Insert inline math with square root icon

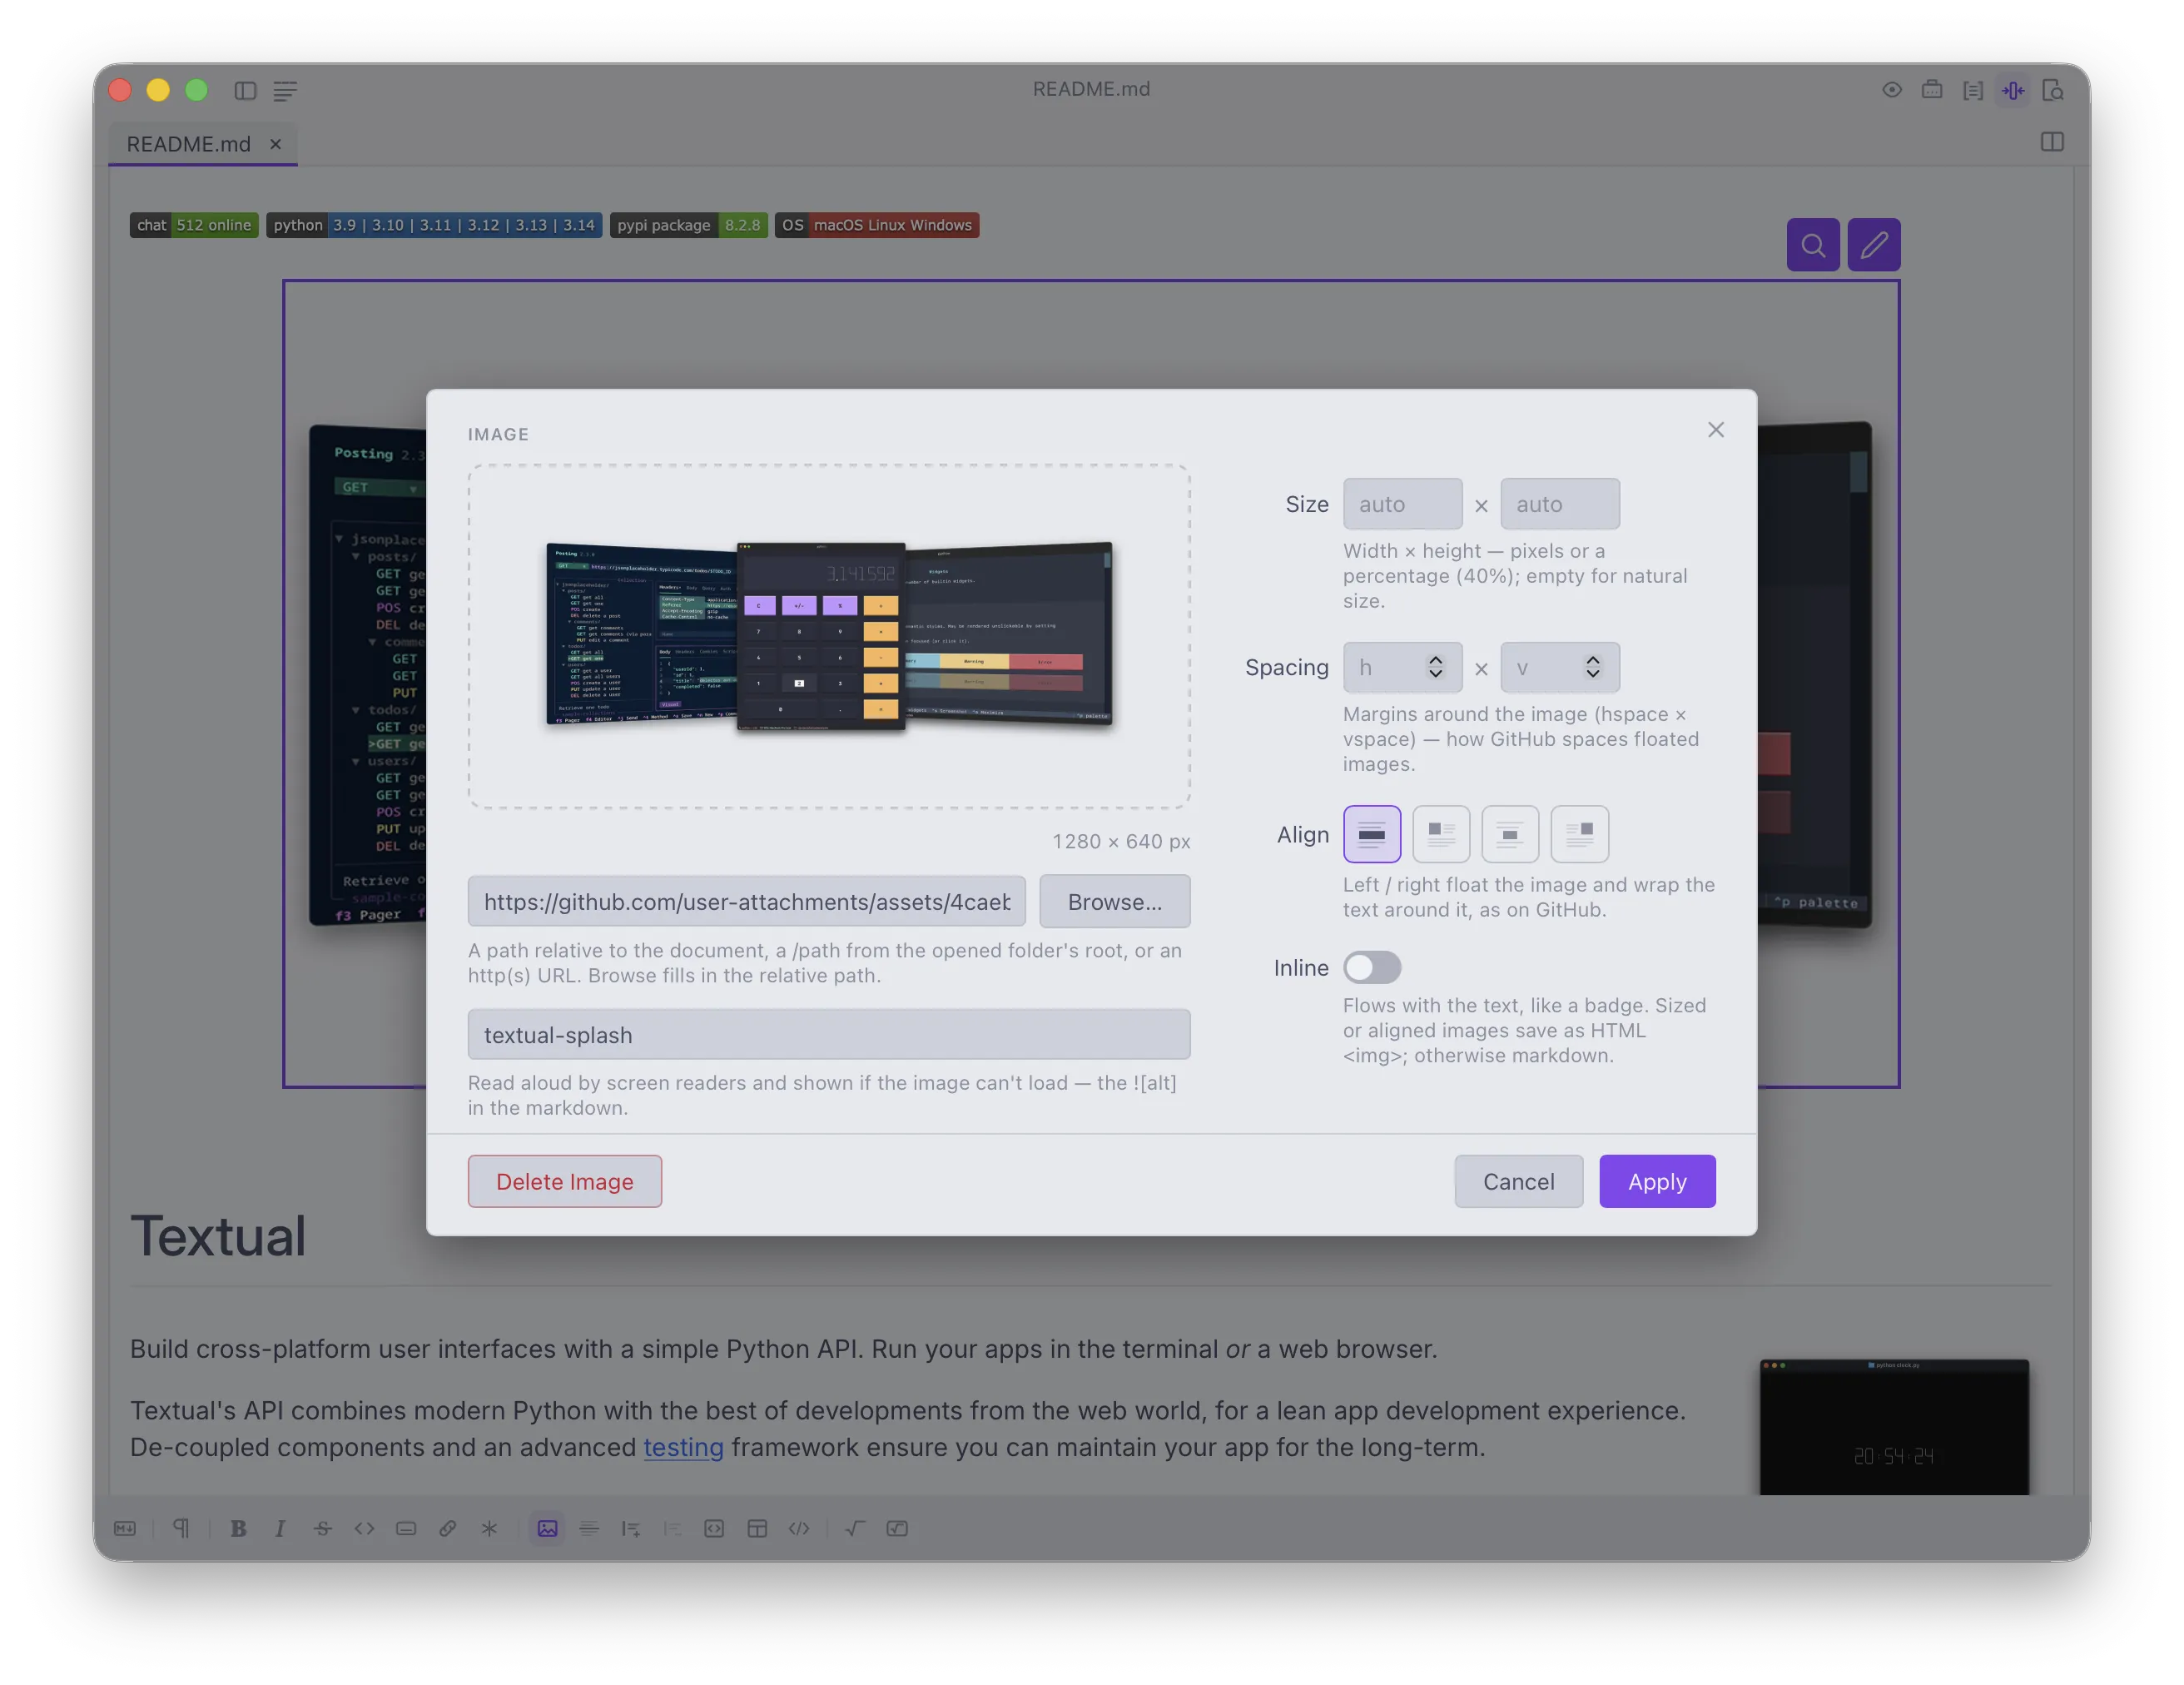tap(855, 1528)
